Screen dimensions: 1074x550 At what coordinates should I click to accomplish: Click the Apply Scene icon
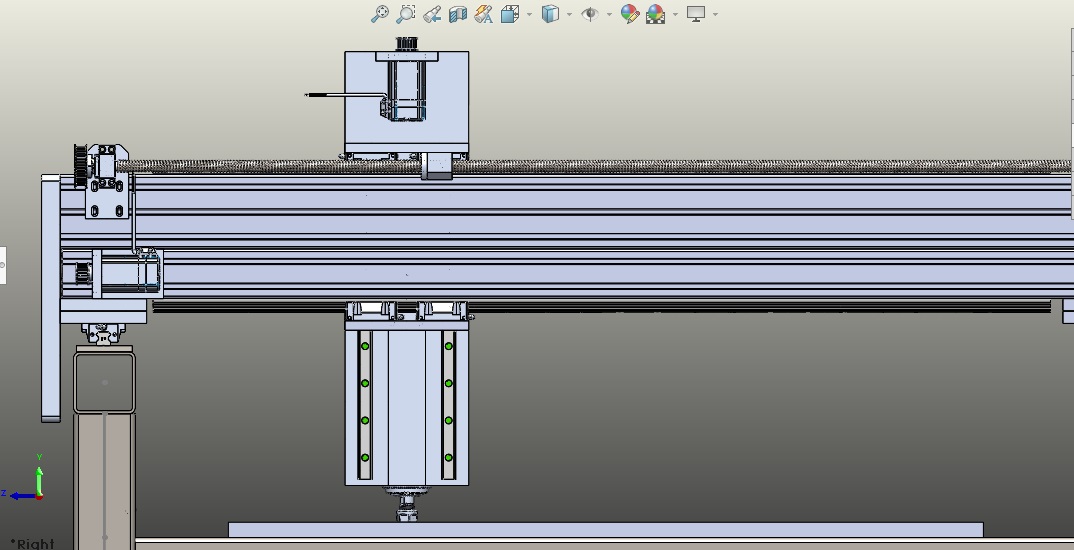pyautogui.click(x=656, y=14)
